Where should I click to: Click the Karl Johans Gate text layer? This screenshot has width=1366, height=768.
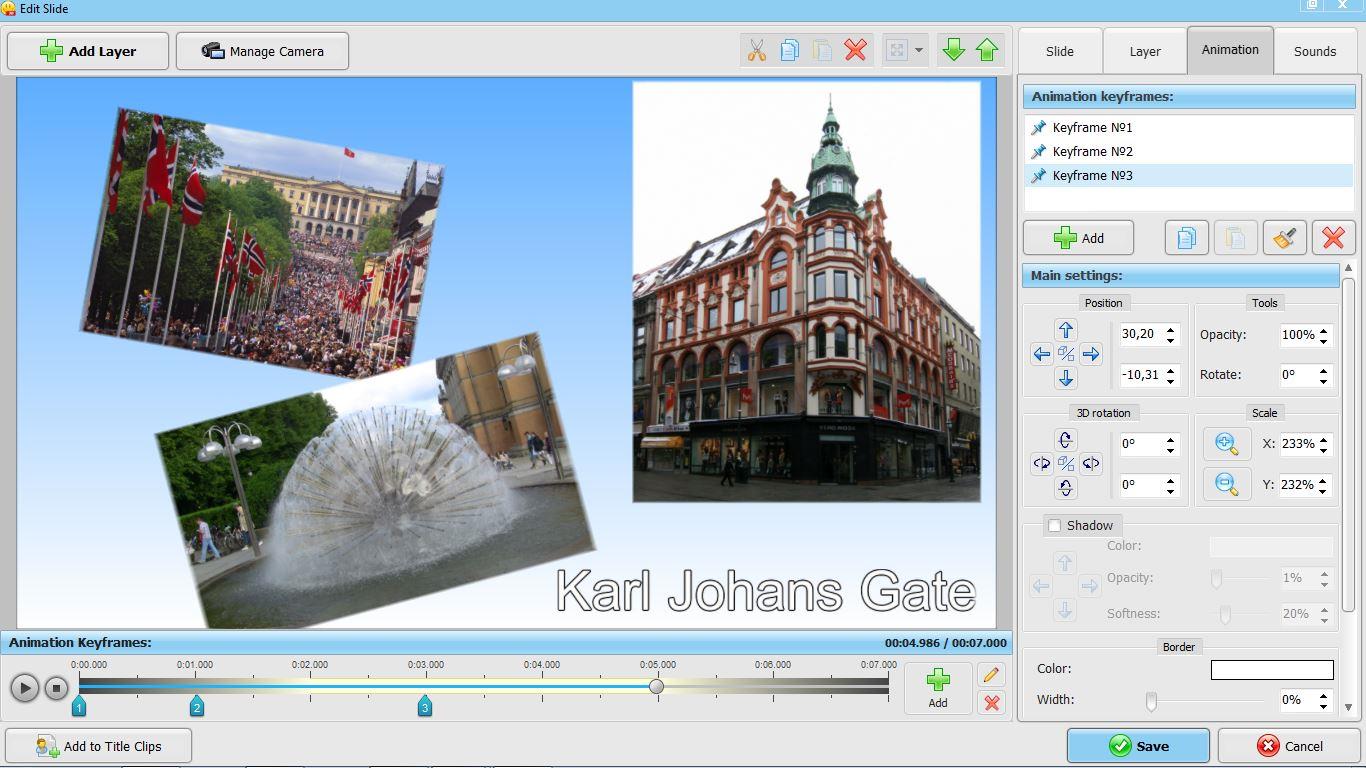pyautogui.click(x=766, y=590)
